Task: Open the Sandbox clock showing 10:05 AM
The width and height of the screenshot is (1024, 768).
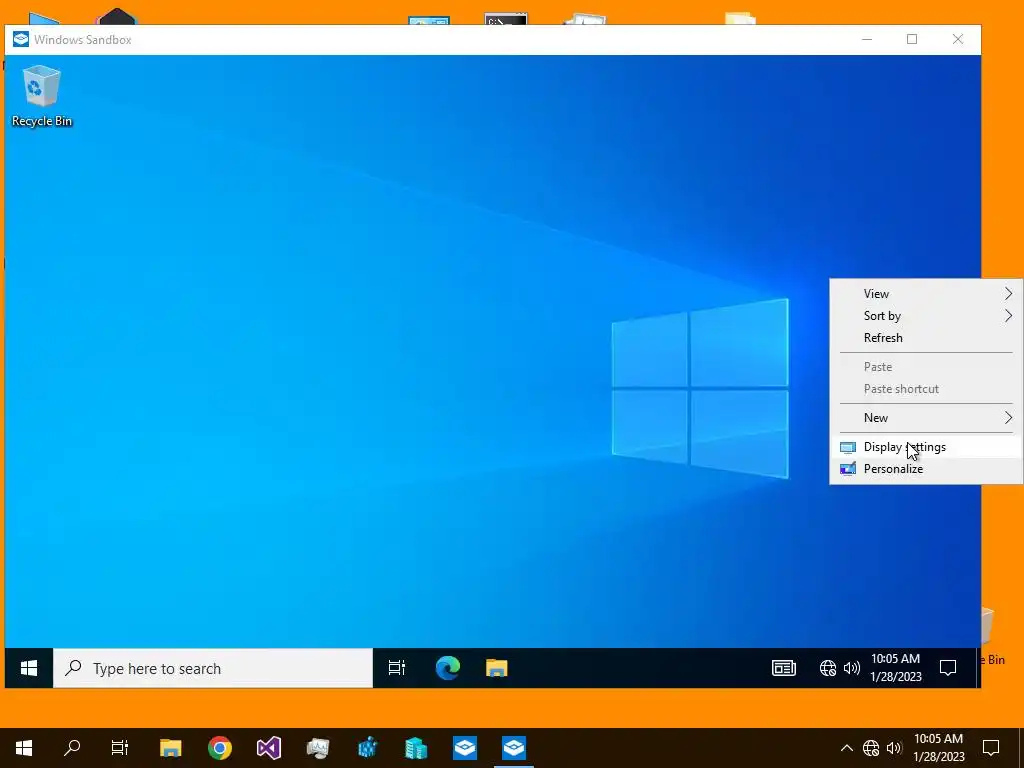Action: pos(895,668)
